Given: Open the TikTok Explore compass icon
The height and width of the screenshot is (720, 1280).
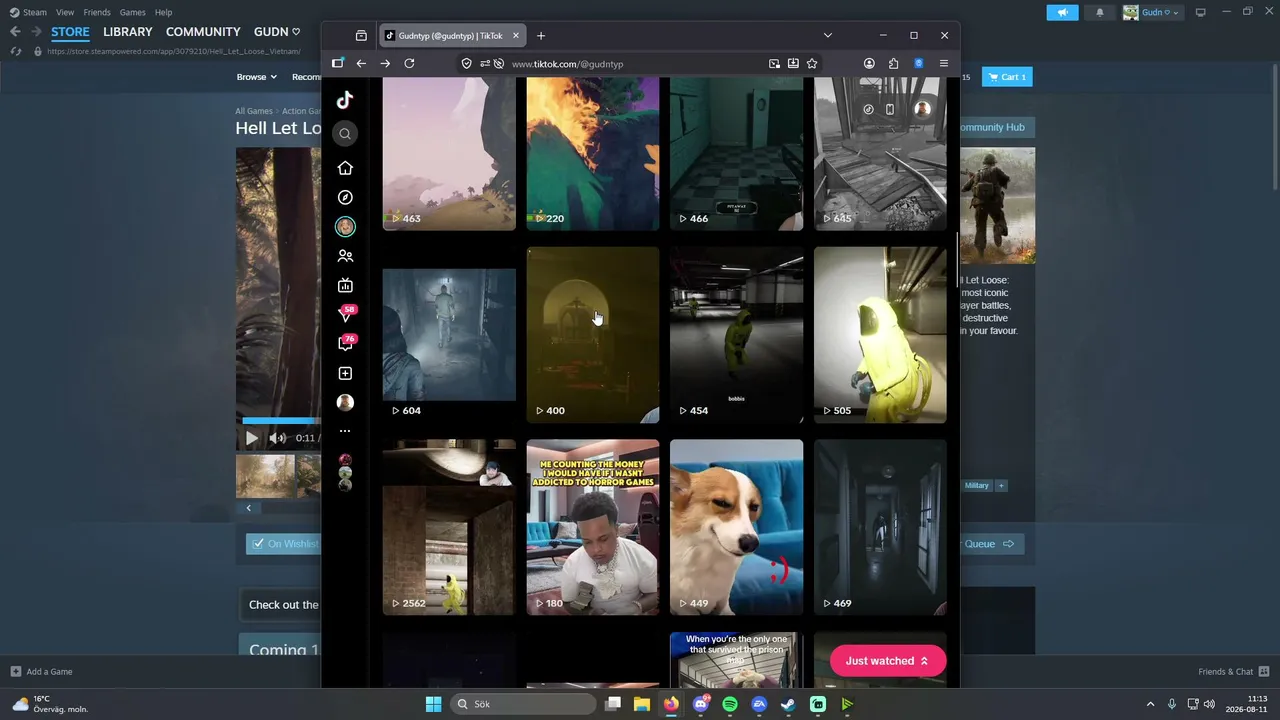Looking at the screenshot, I should point(345,198).
